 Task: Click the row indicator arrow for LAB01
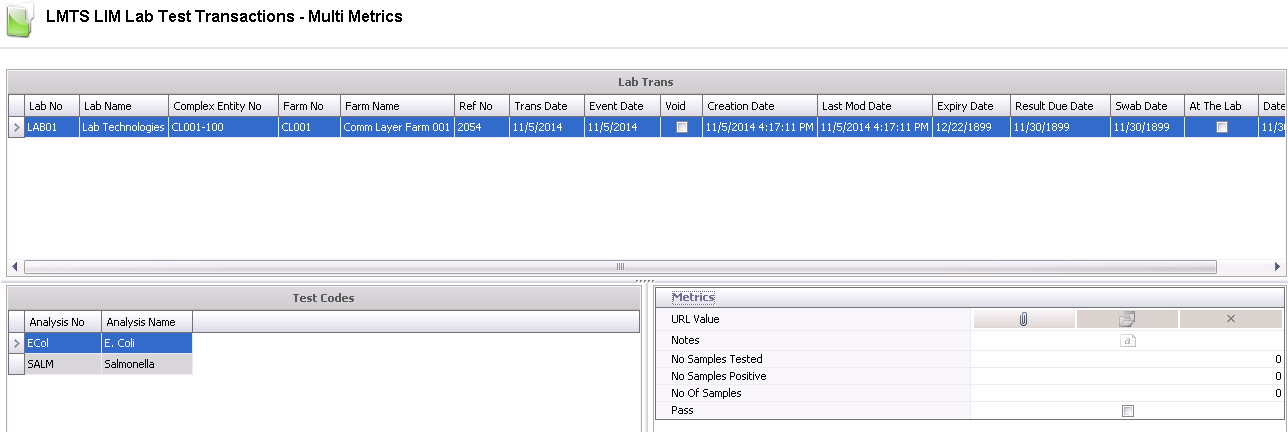[17, 127]
